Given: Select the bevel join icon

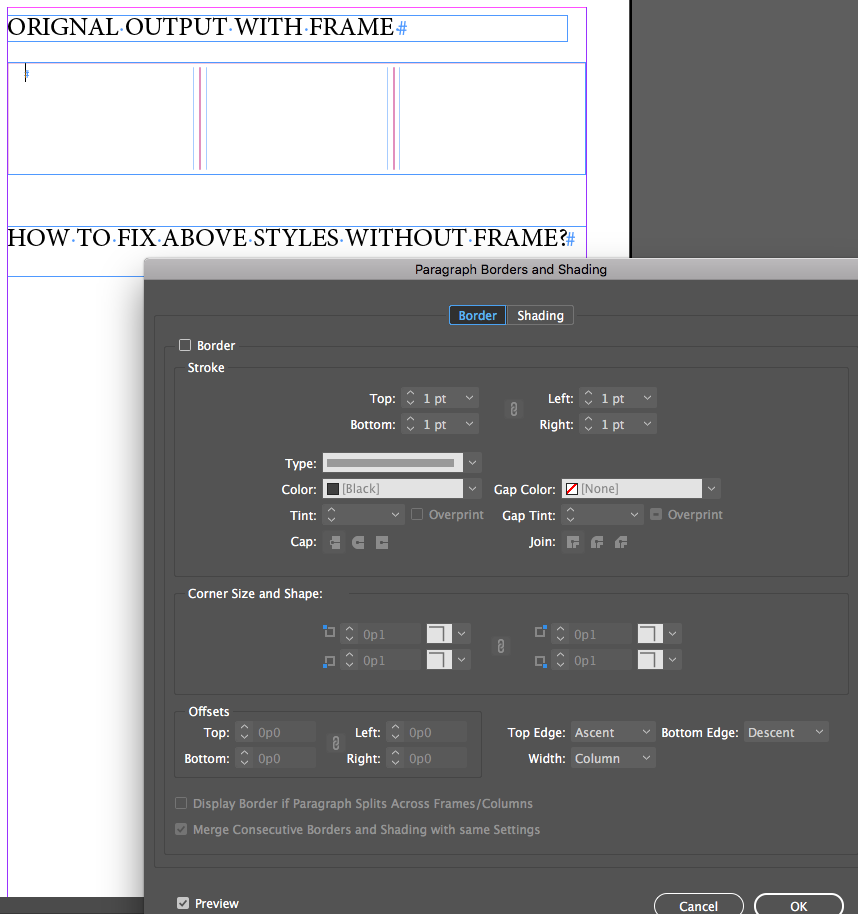Looking at the screenshot, I should (620, 541).
